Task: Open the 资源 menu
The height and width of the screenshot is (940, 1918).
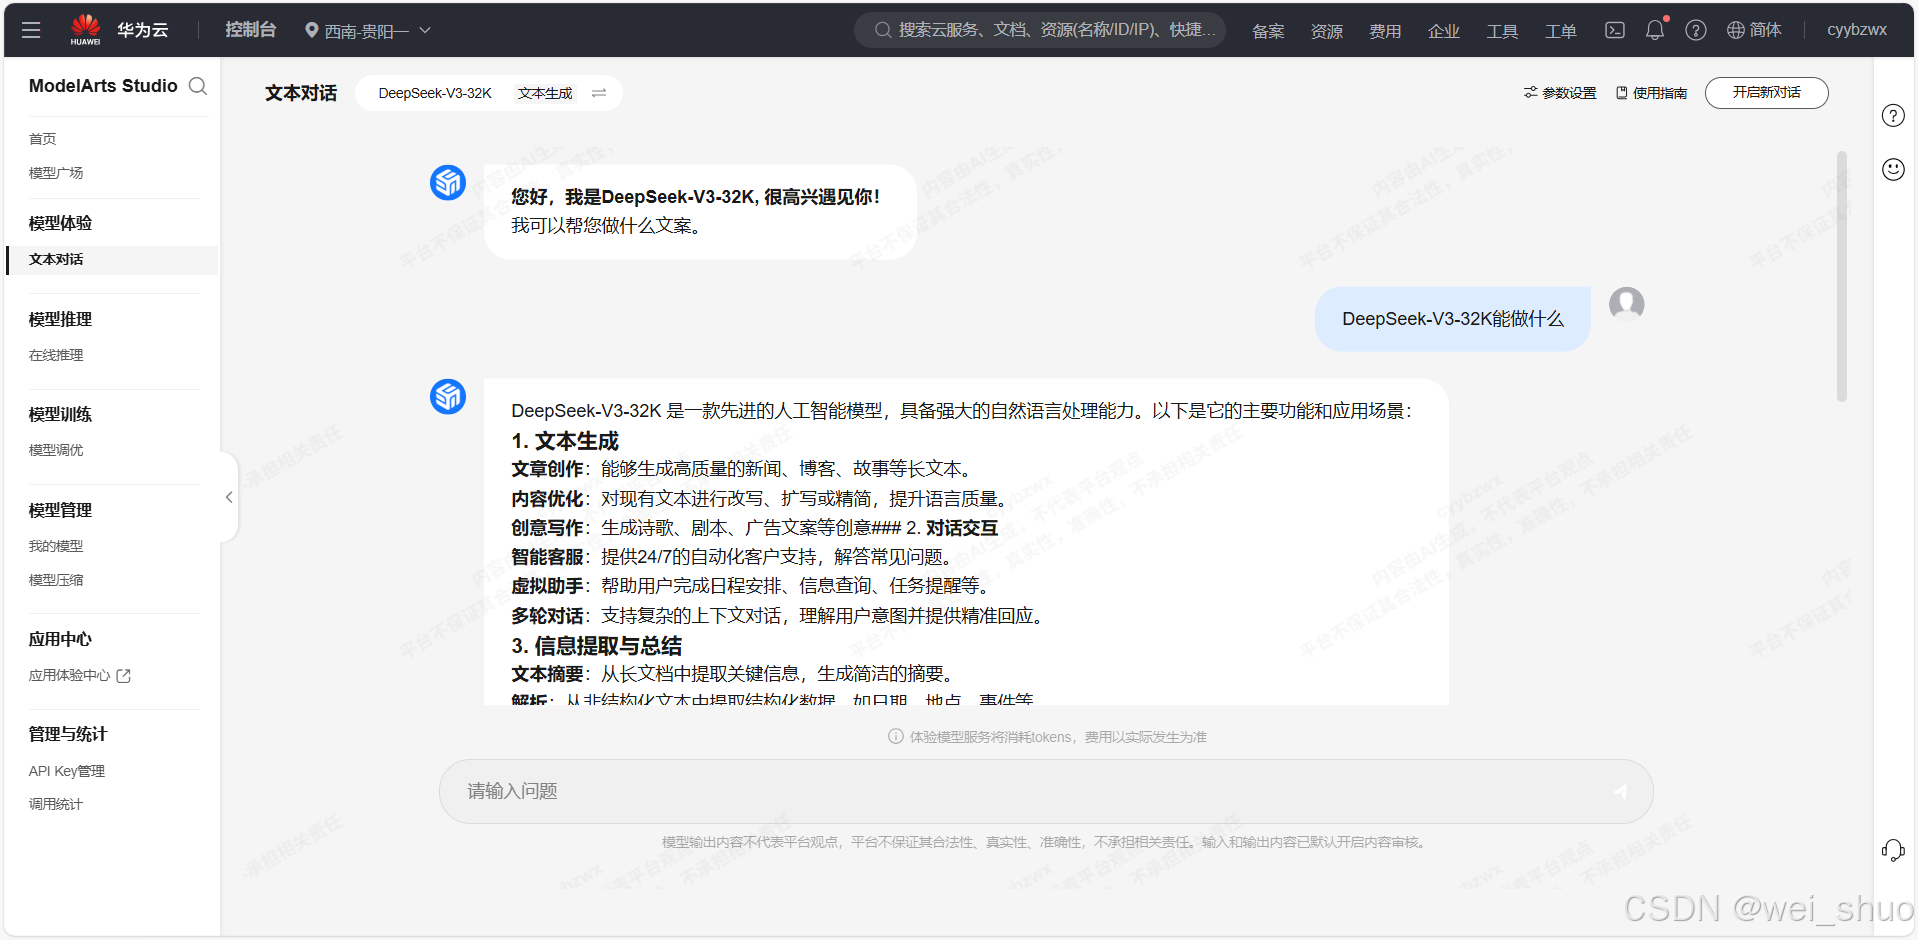Action: click(1327, 31)
